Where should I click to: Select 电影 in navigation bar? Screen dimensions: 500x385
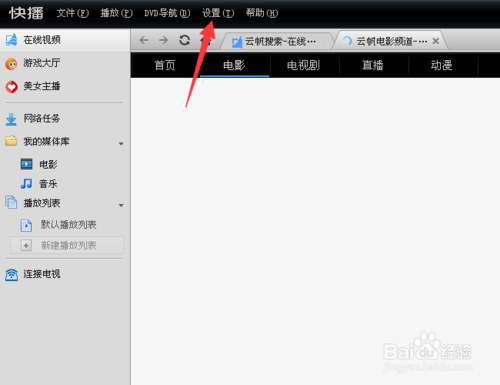coord(234,65)
